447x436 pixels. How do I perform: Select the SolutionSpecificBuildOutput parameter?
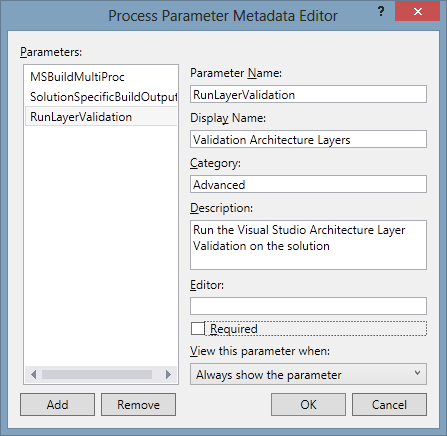[x=101, y=97]
